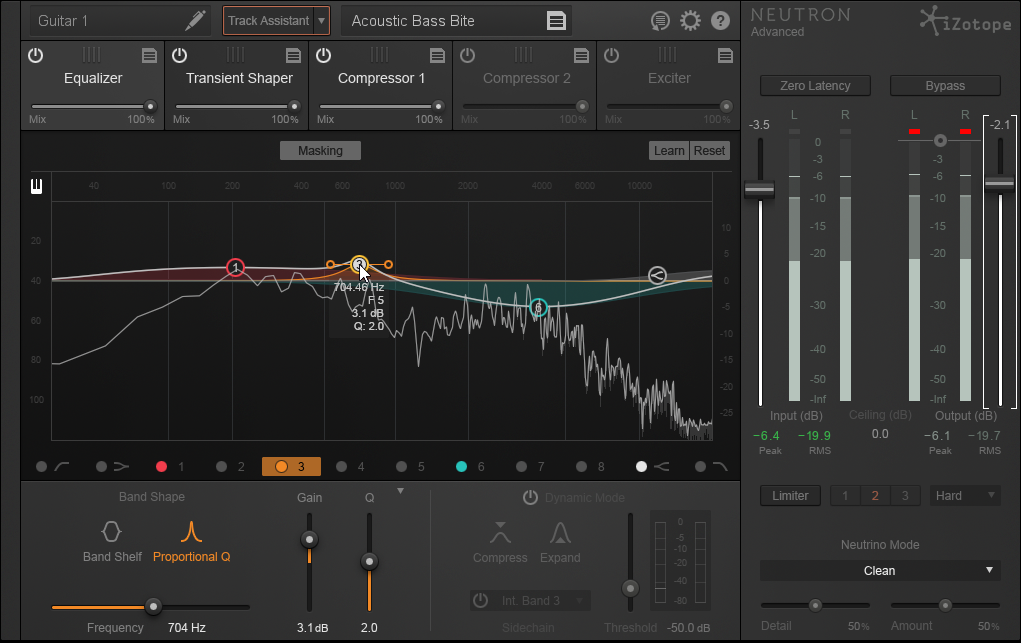Click the Reset button
This screenshot has width=1021, height=643.
709,150
